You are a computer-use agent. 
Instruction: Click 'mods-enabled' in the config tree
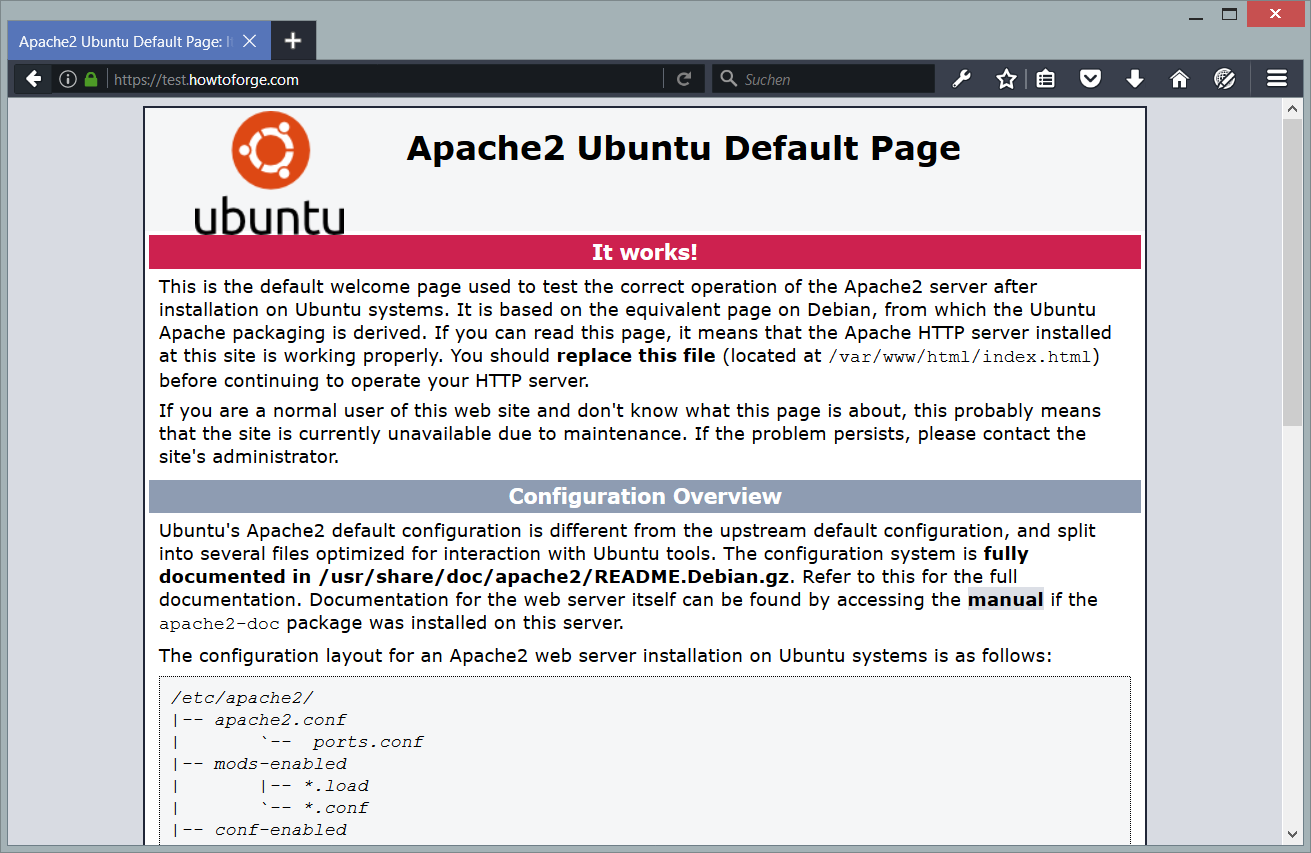pyautogui.click(x=281, y=764)
